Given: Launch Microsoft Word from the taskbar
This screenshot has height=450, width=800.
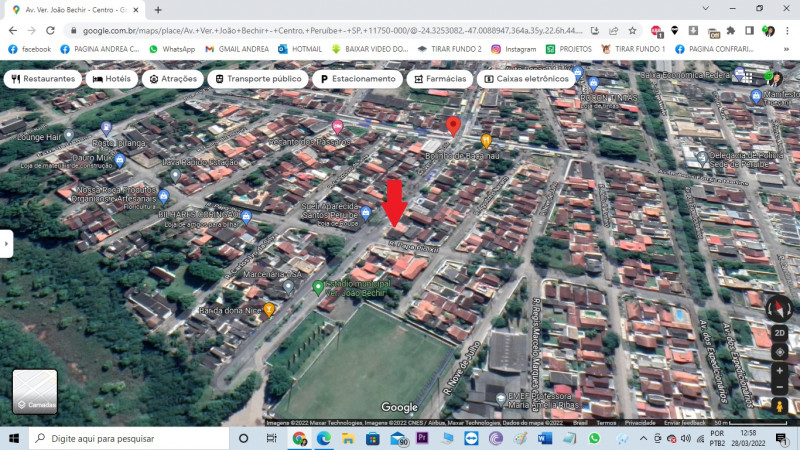Looking at the screenshot, I should pos(545,439).
